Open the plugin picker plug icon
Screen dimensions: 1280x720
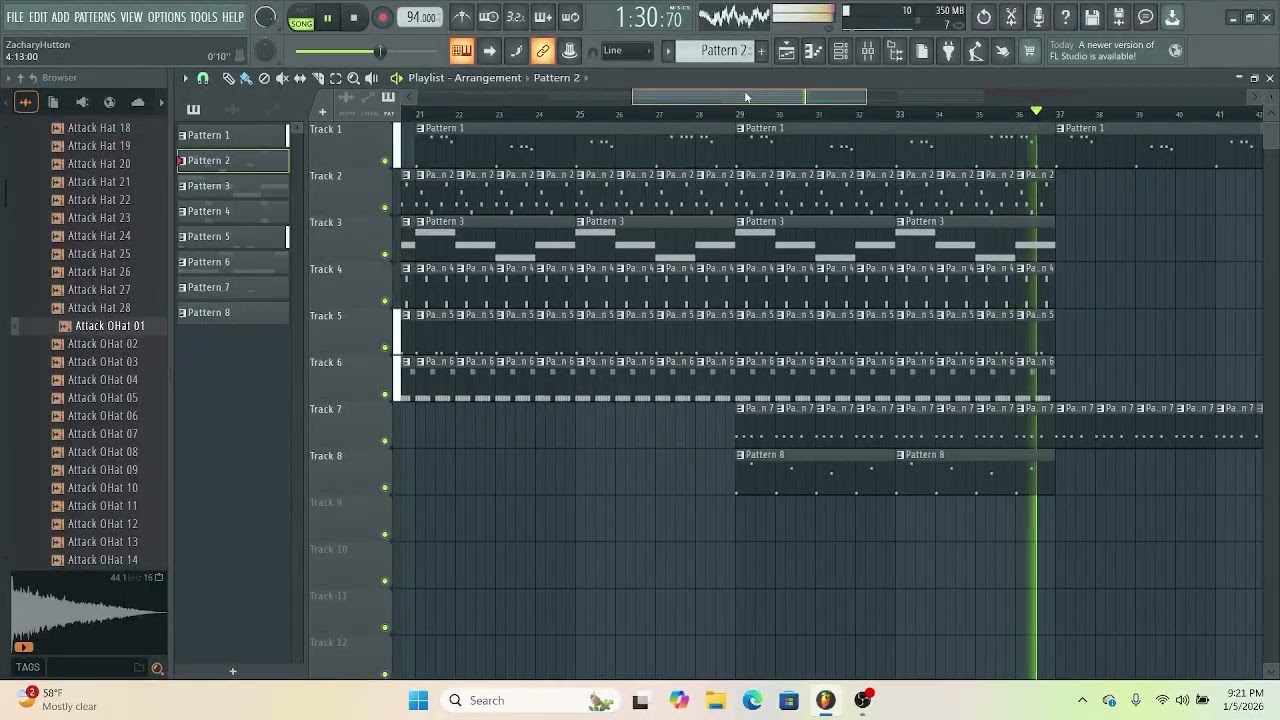tap(948, 51)
